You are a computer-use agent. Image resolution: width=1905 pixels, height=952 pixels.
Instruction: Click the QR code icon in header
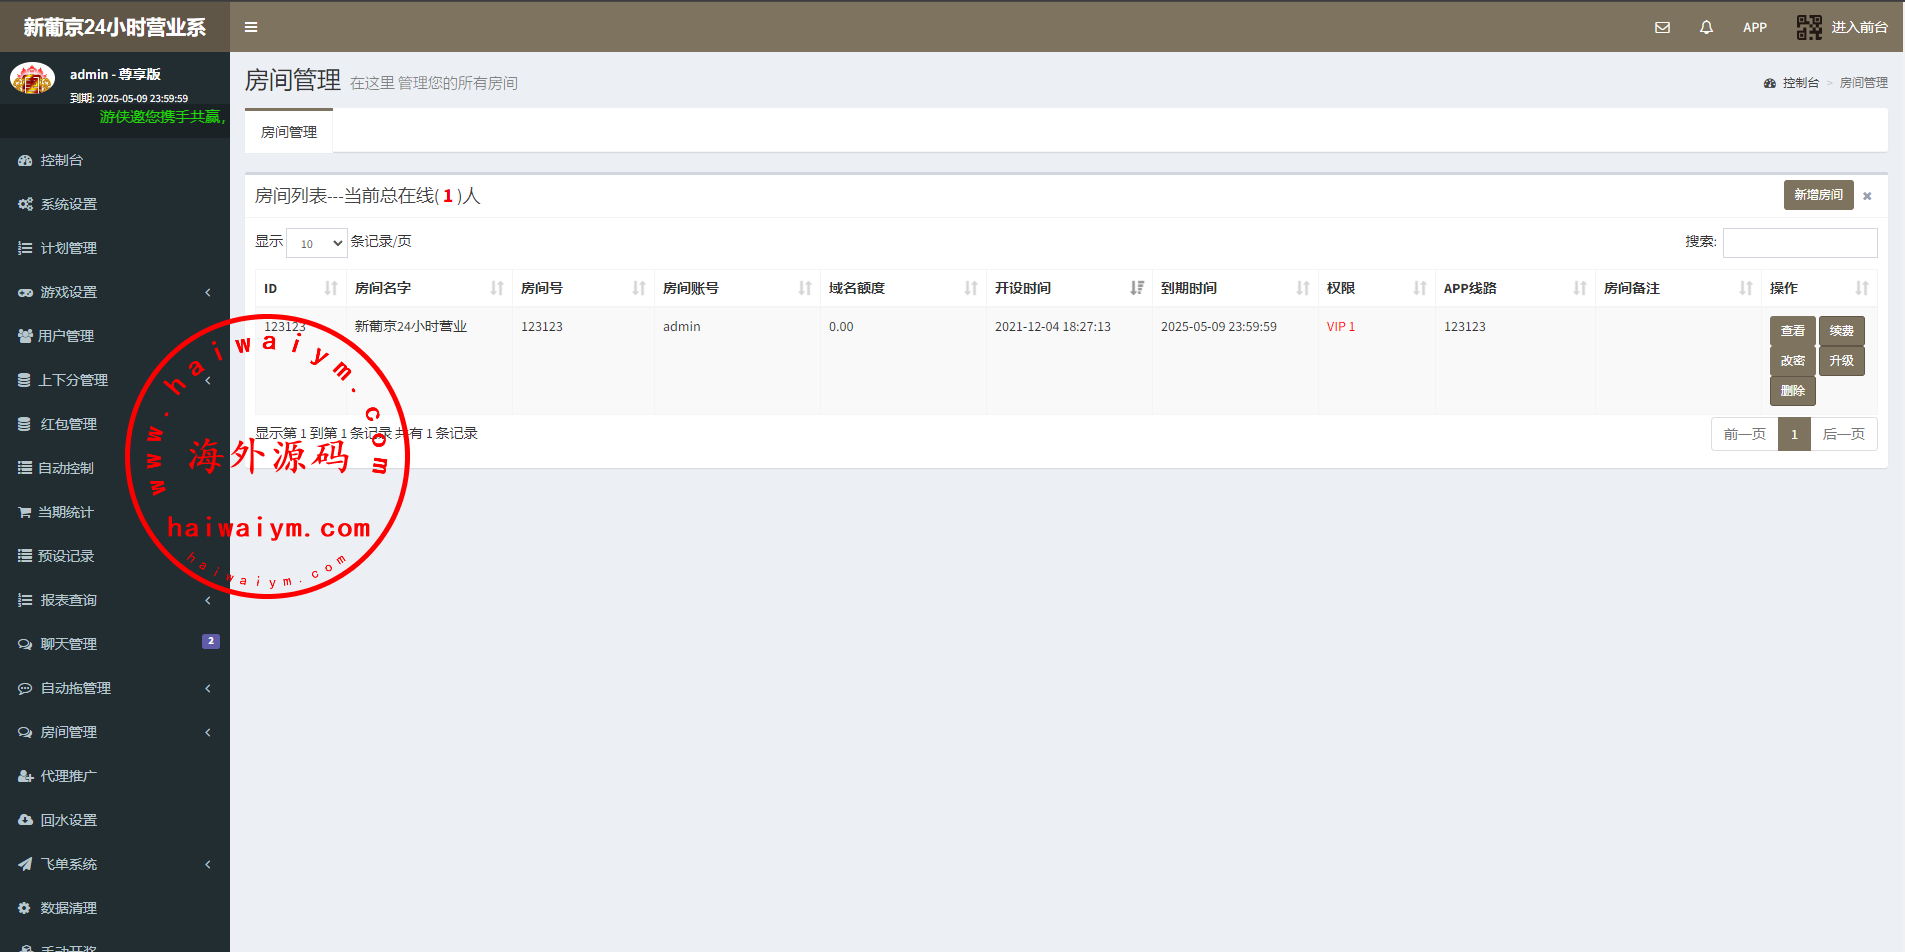(1808, 27)
